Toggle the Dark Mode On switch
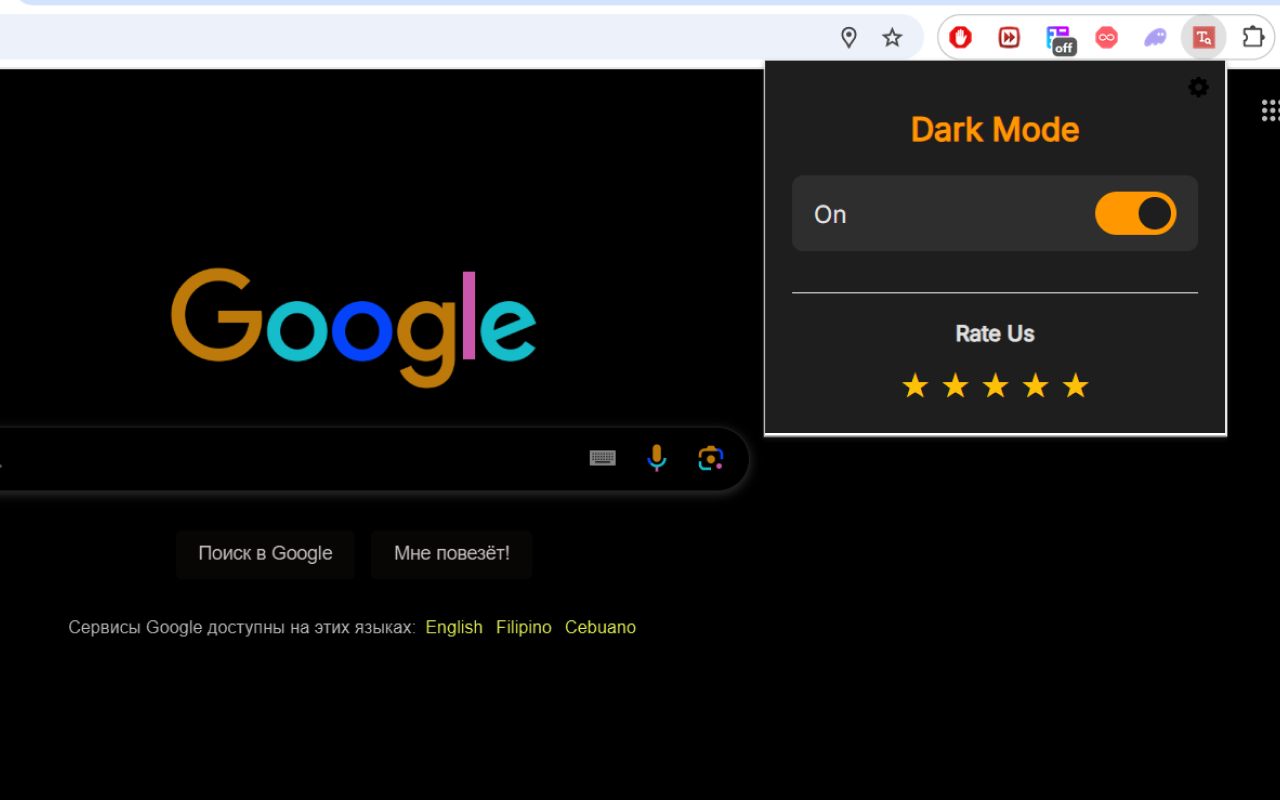 click(1135, 214)
